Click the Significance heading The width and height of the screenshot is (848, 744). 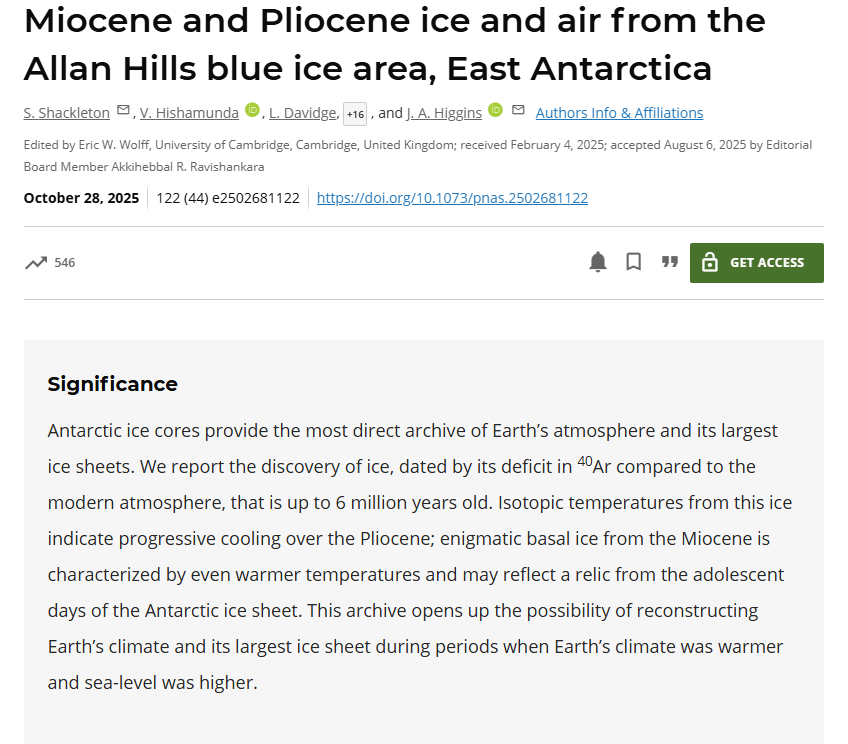[x=113, y=384]
